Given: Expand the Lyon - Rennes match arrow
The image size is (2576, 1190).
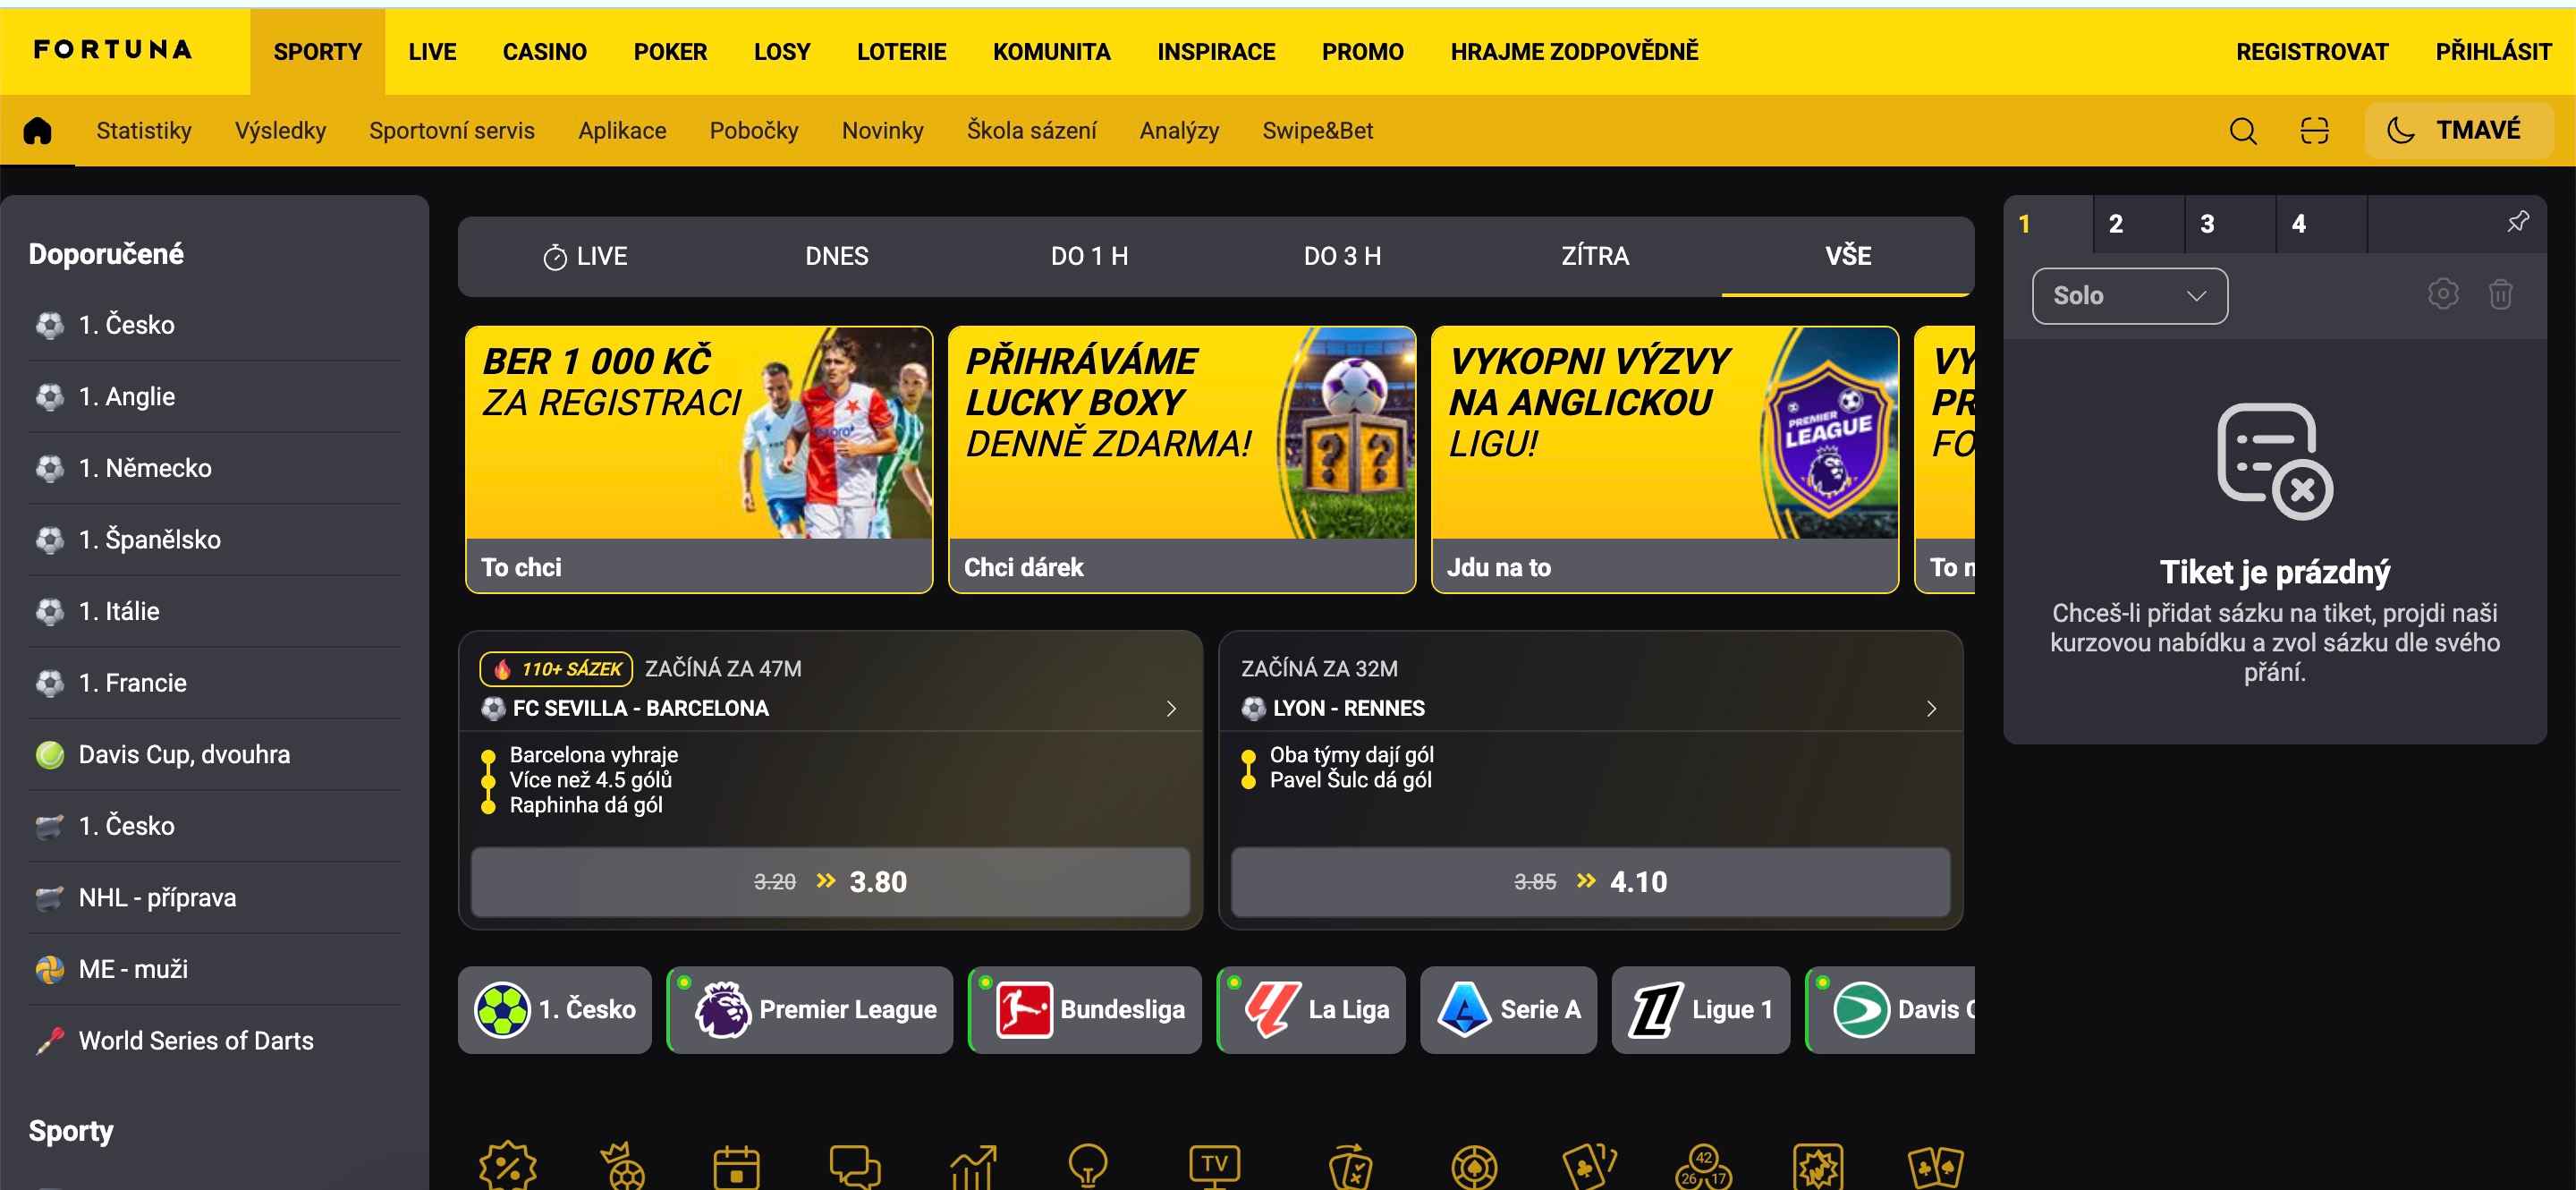Looking at the screenshot, I should pyautogui.click(x=1931, y=708).
